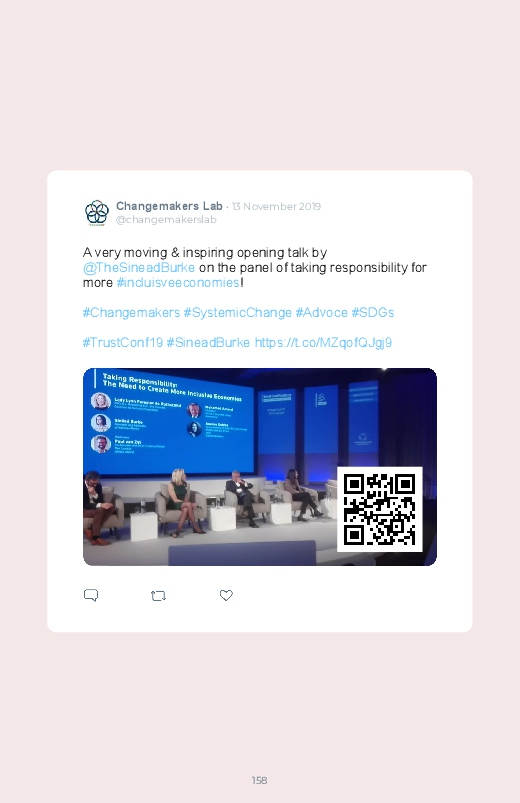The image size is (520, 803).
Task: Click the reply speech bubble icon
Action: 91,595
